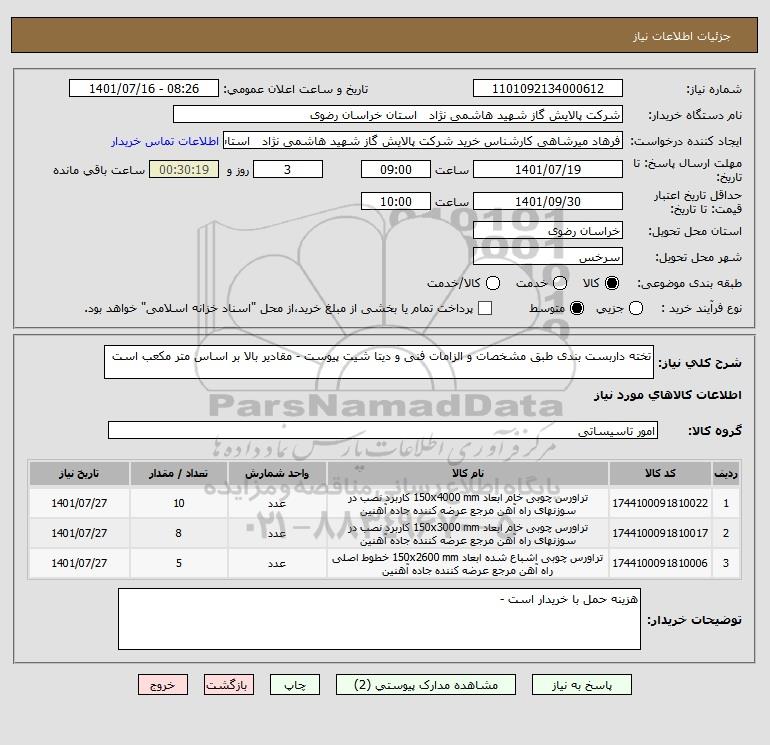The width and height of the screenshot is (770, 745).
Task: Click the شماره نیاز field 1101092134000612
Action: 548,88
